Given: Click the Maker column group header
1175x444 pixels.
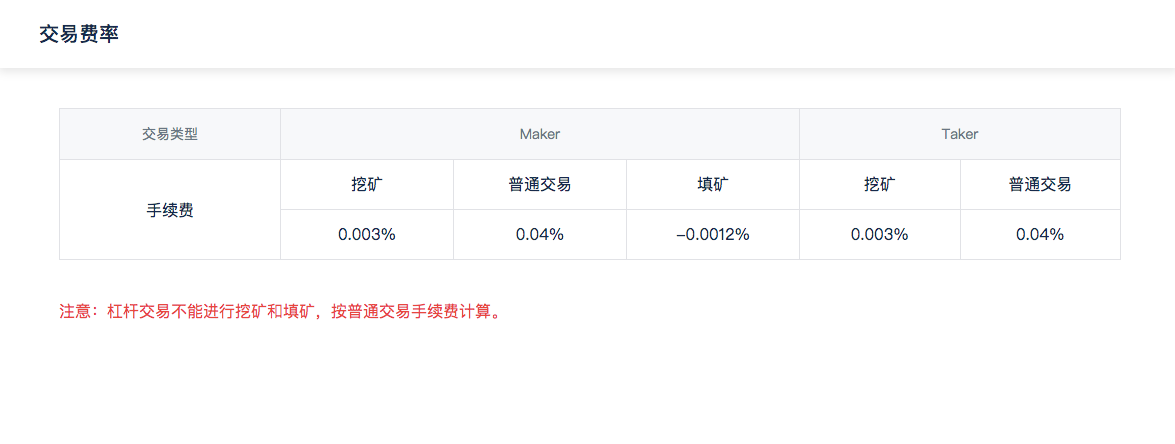Looking at the screenshot, I should (x=540, y=134).
